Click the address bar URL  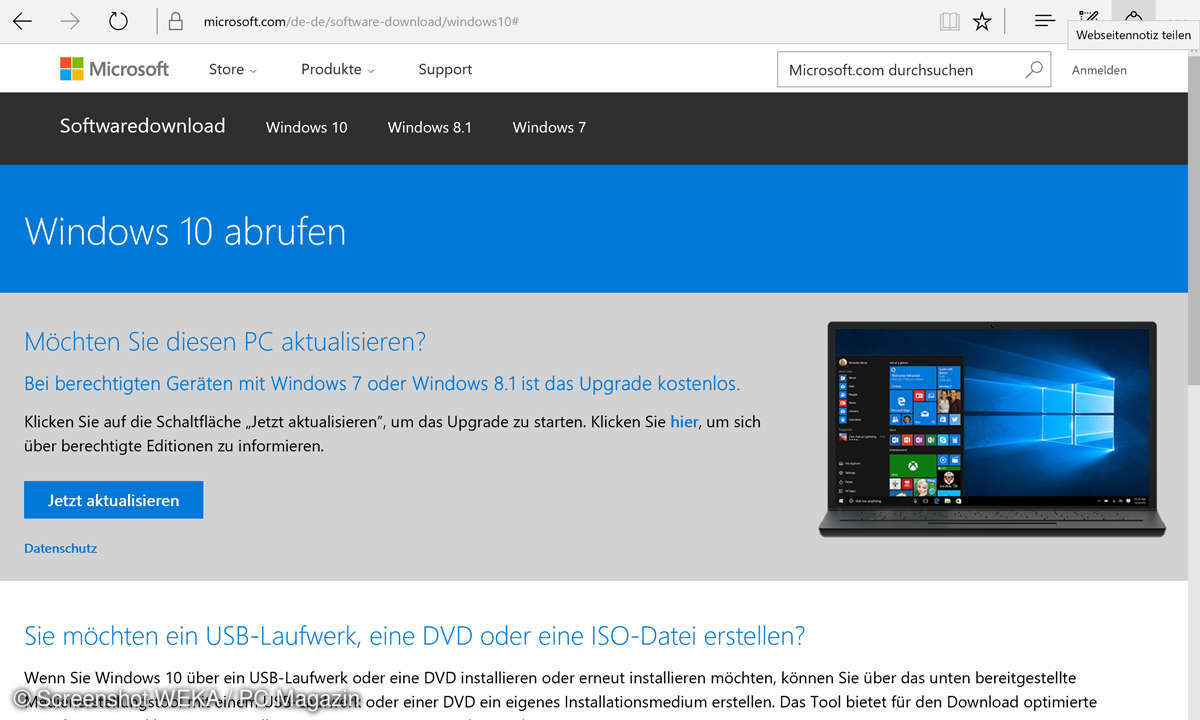point(360,21)
